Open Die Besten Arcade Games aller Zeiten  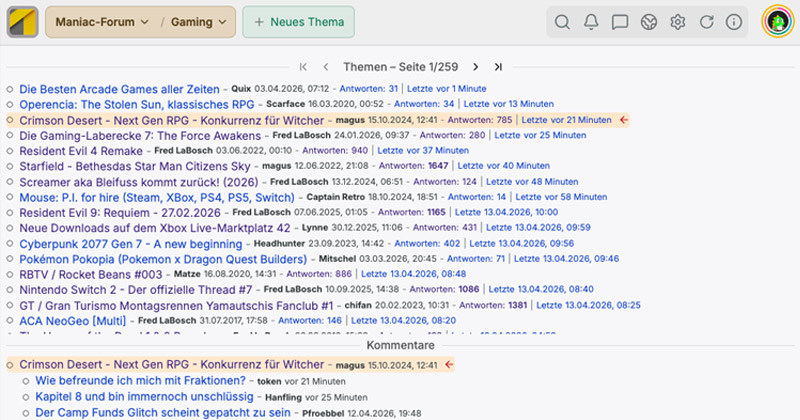119,89
